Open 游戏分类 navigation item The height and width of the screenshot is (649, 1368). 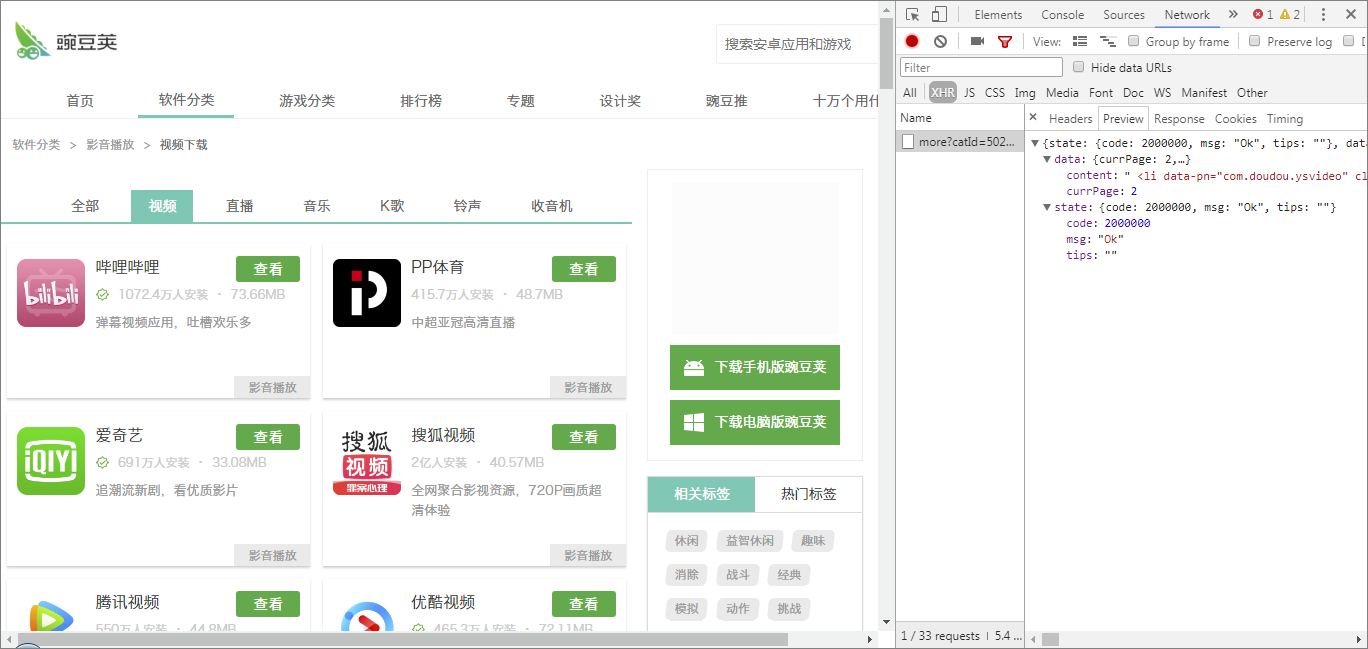coord(307,101)
